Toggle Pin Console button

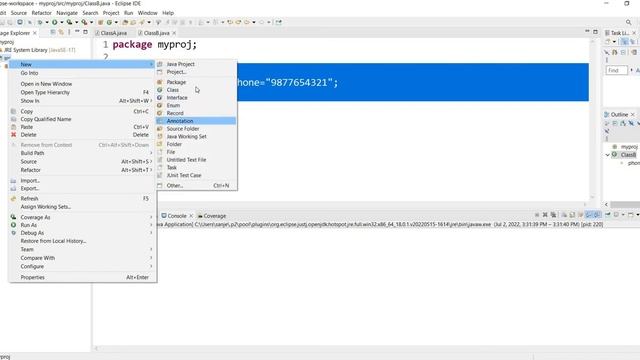pyautogui.click(x=608, y=215)
